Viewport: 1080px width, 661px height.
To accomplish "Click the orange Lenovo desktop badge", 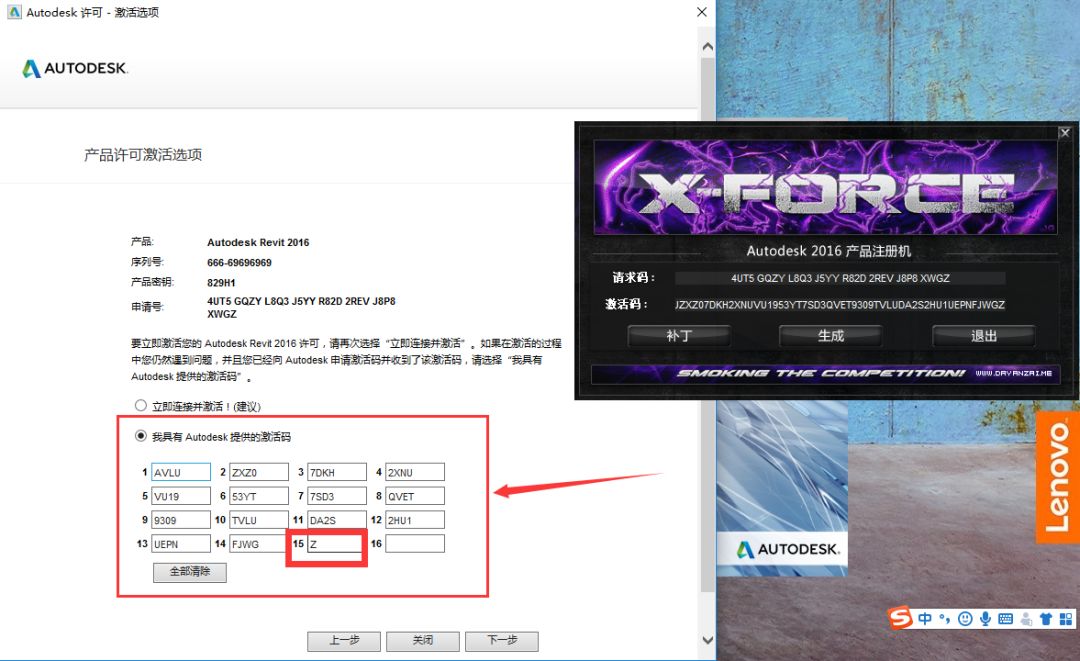I will [x=1057, y=477].
